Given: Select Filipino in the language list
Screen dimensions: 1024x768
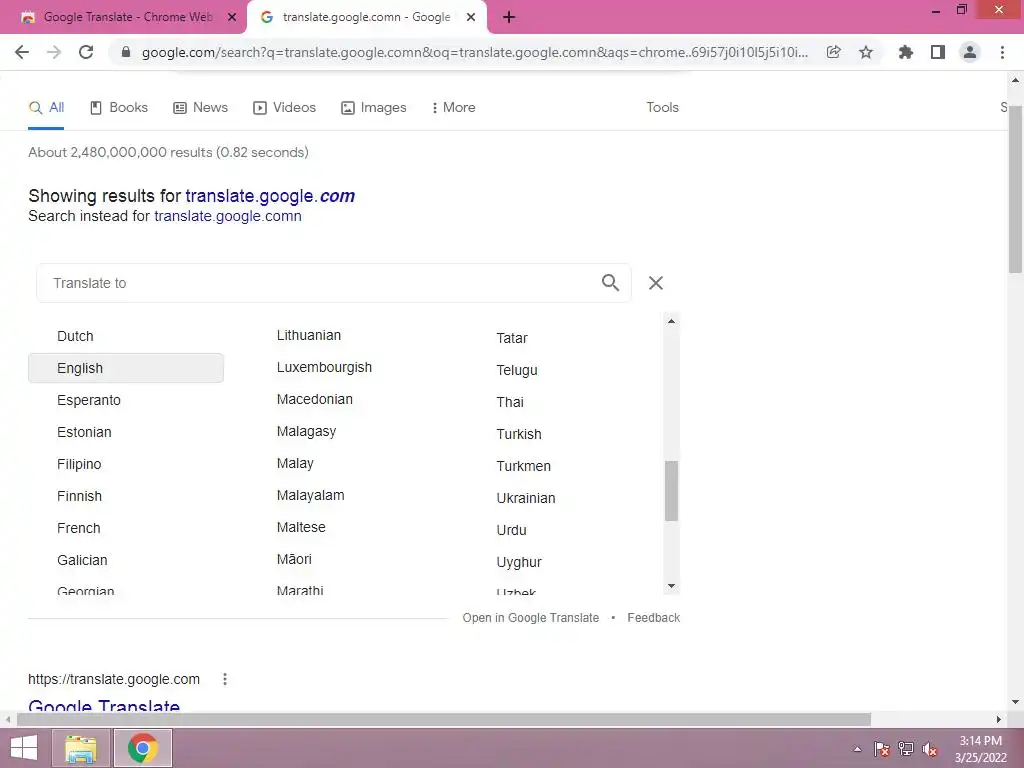Looking at the screenshot, I should 79,464.
